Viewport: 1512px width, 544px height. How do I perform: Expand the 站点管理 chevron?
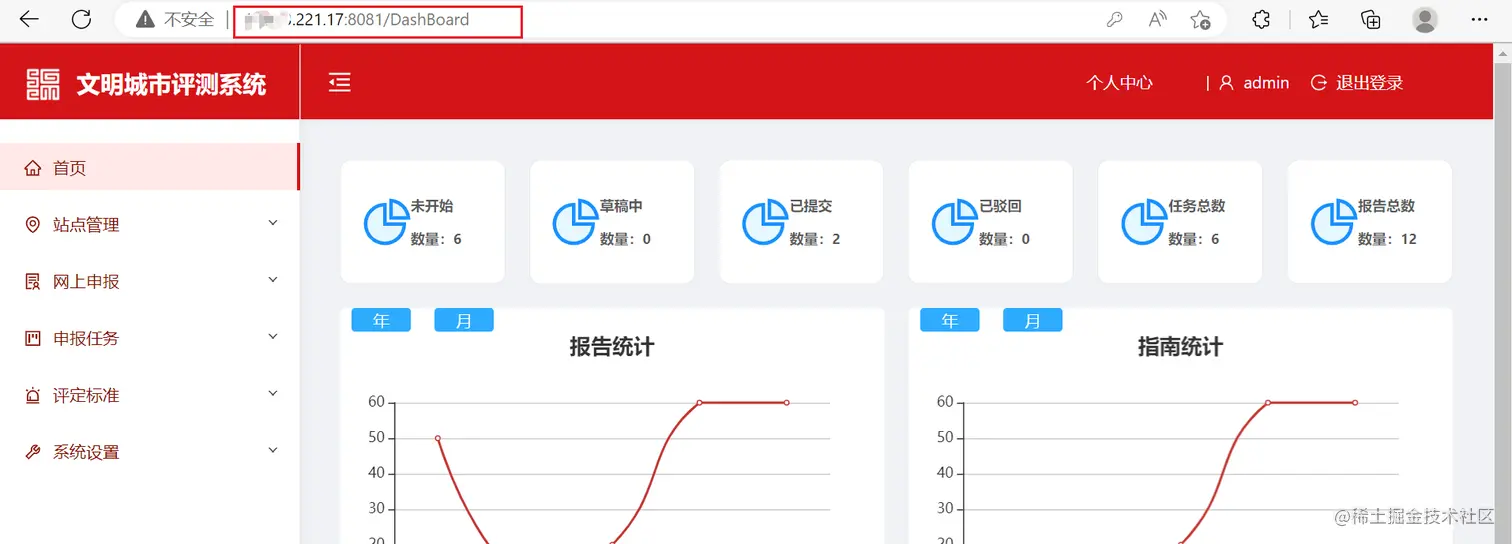coord(273,224)
